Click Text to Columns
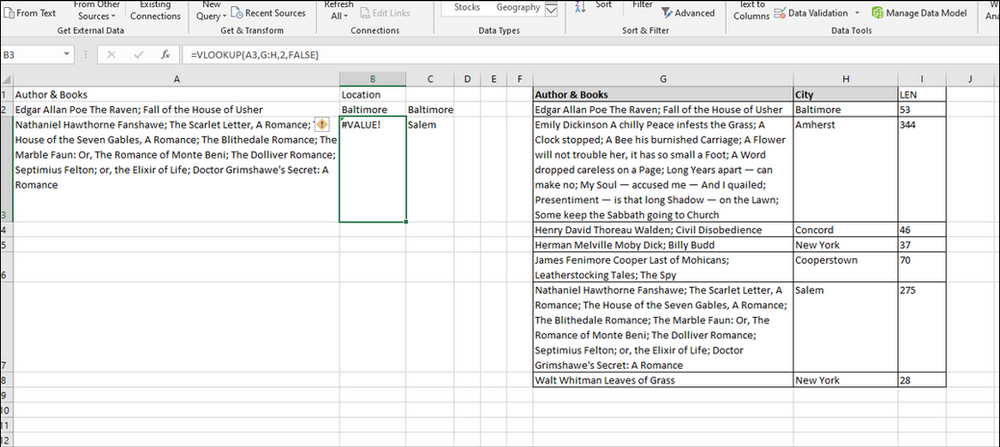1000x447 pixels. (751, 11)
